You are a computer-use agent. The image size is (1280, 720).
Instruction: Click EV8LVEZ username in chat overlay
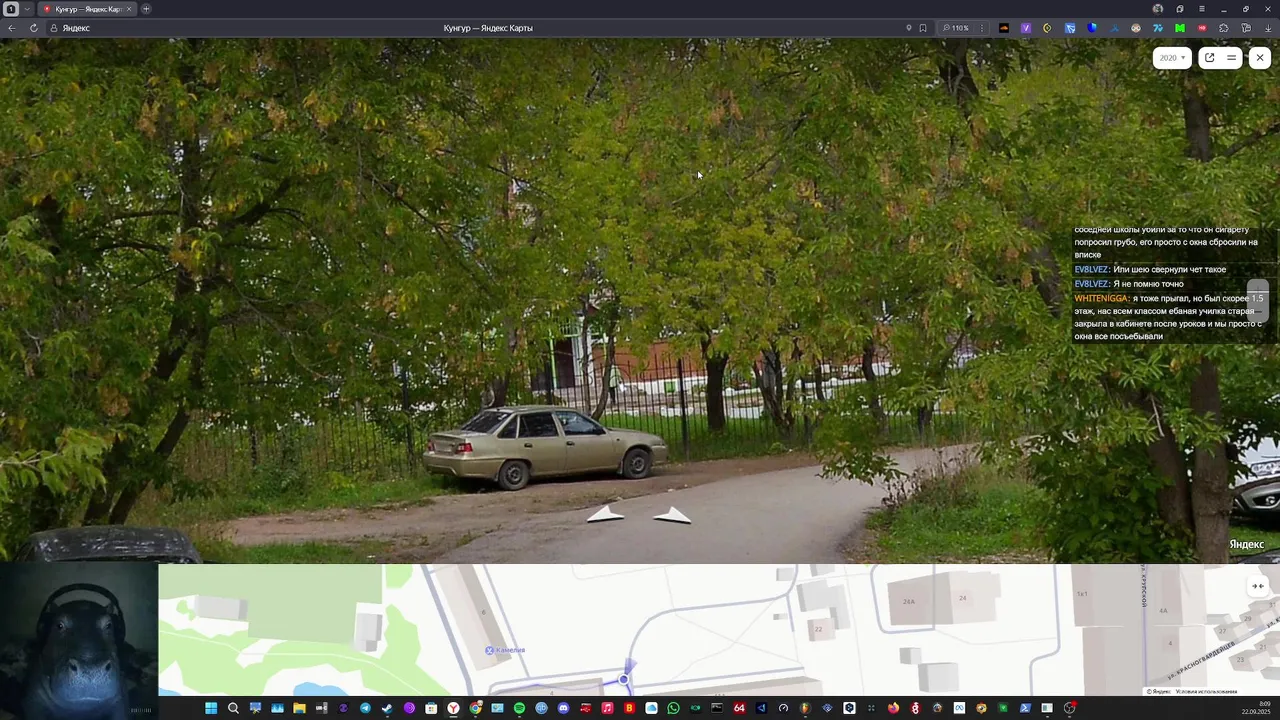pyautogui.click(x=1092, y=270)
